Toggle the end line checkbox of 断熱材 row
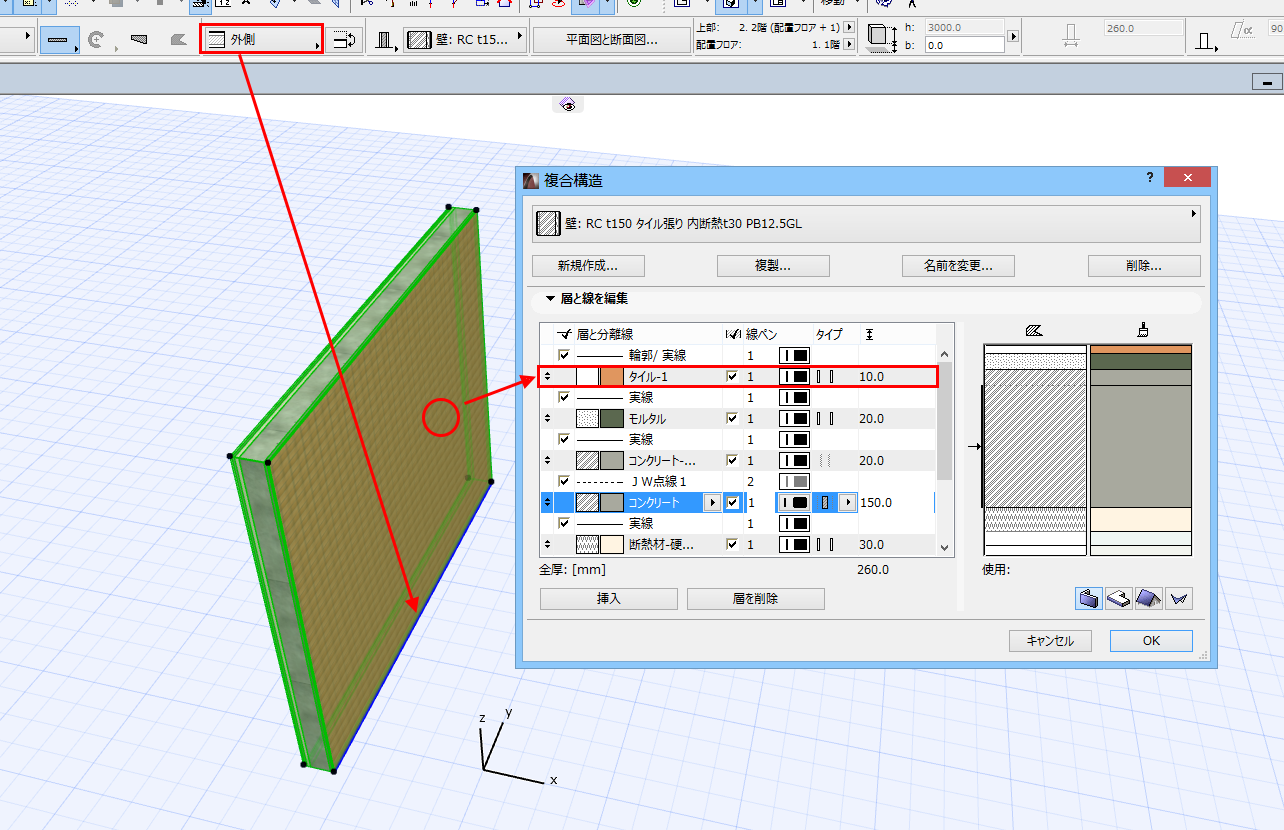 pyautogui.click(x=733, y=545)
